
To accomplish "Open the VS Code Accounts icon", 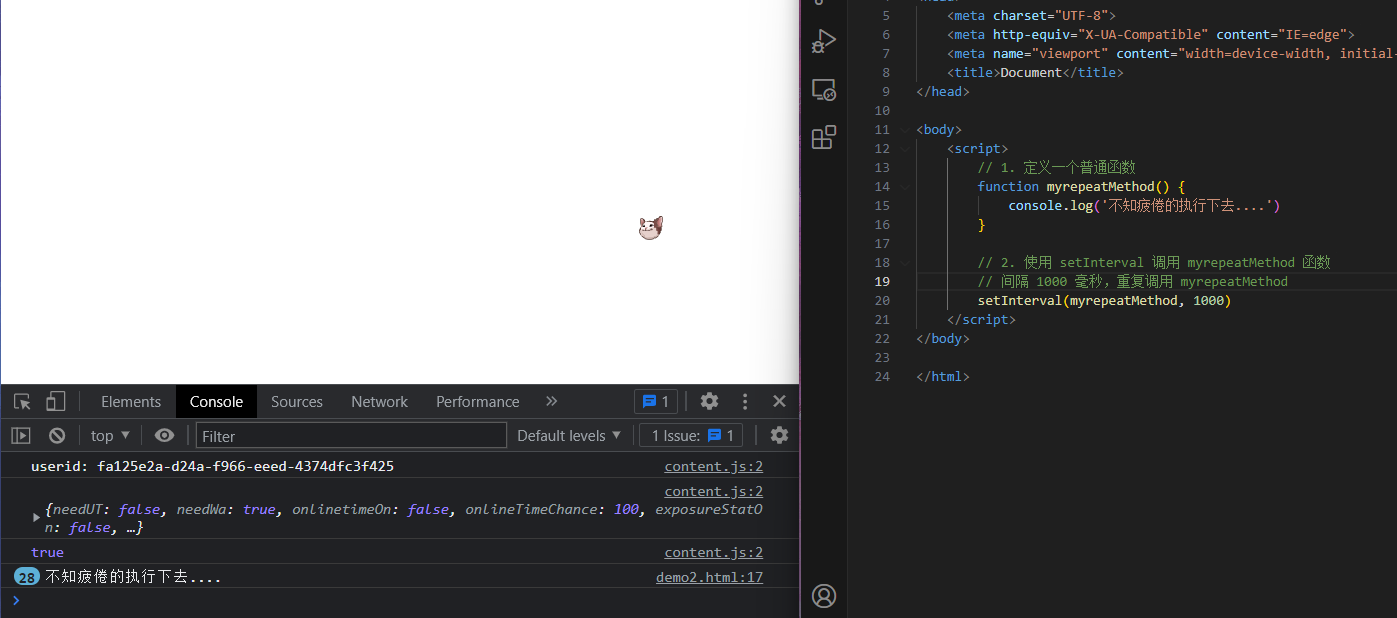I will (x=823, y=596).
